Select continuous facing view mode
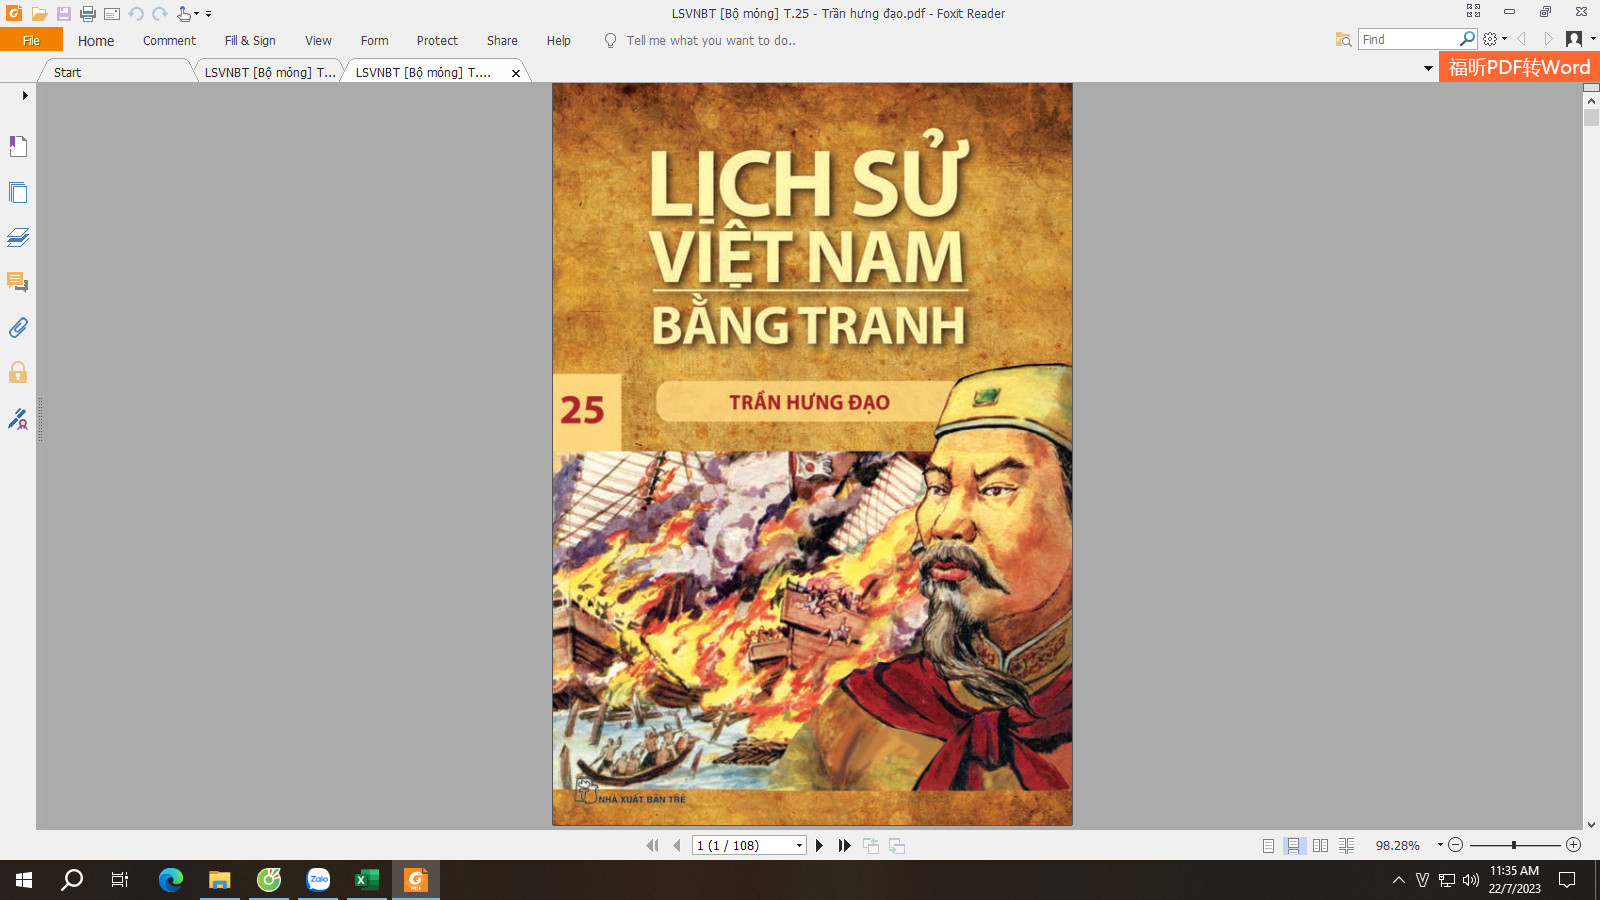Screen dimensions: 1600x900 coord(1346,845)
